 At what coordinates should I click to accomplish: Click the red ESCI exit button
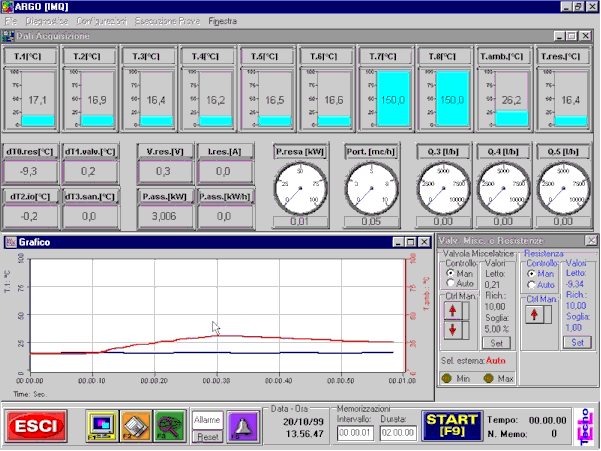36,426
